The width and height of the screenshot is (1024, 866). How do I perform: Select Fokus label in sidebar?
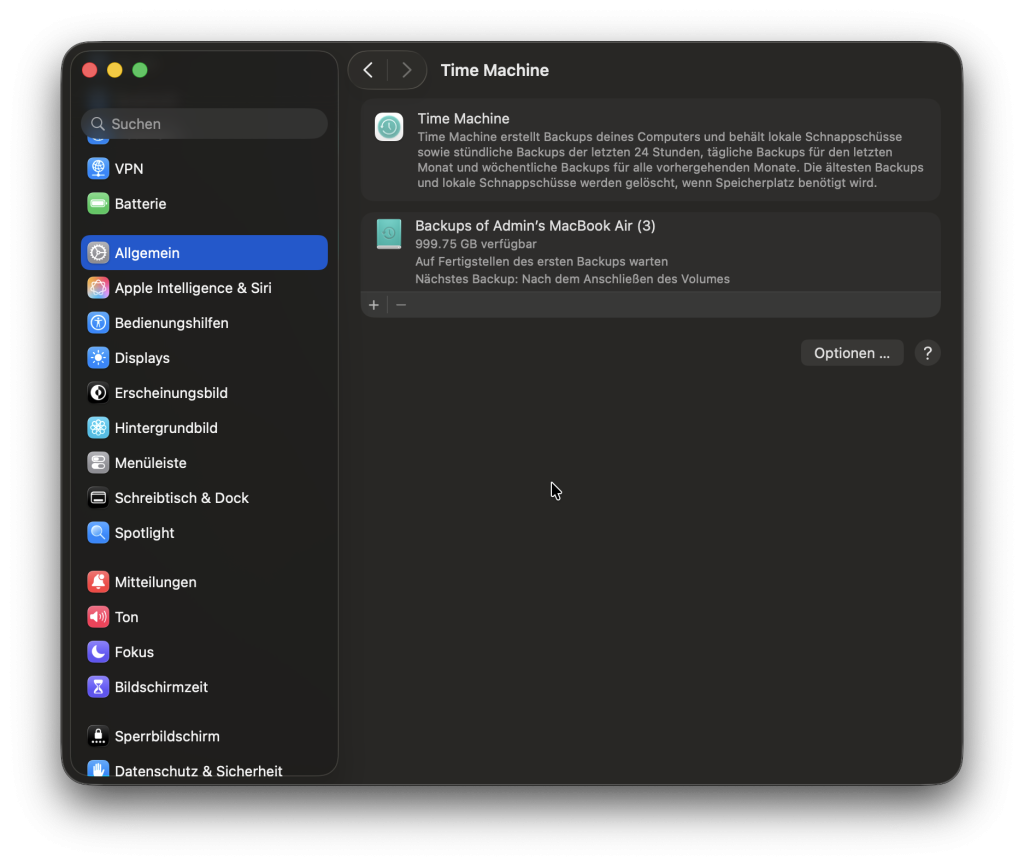point(134,652)
